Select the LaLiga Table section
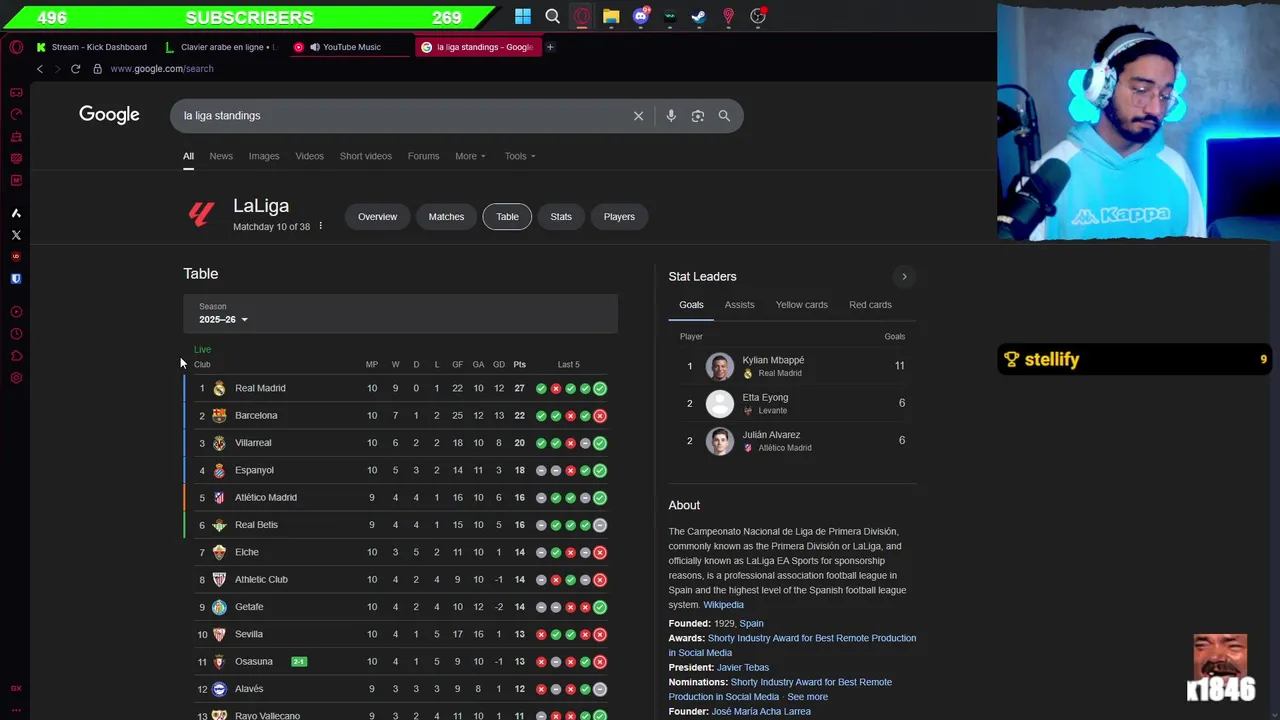The width and height of the screenshot is (1280, 720). pyautogui.click(x=508, y=217)
